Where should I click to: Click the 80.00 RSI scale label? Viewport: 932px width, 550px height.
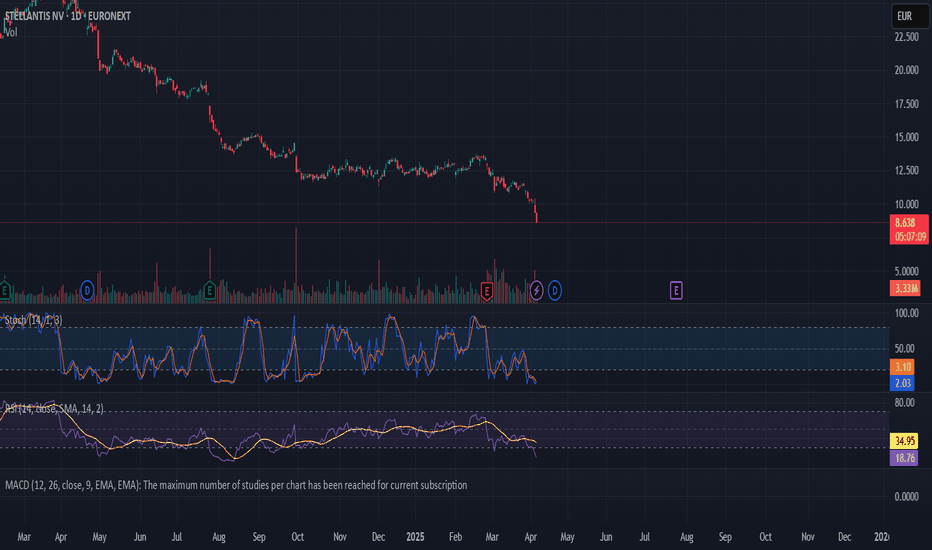[x=904, y=403]
